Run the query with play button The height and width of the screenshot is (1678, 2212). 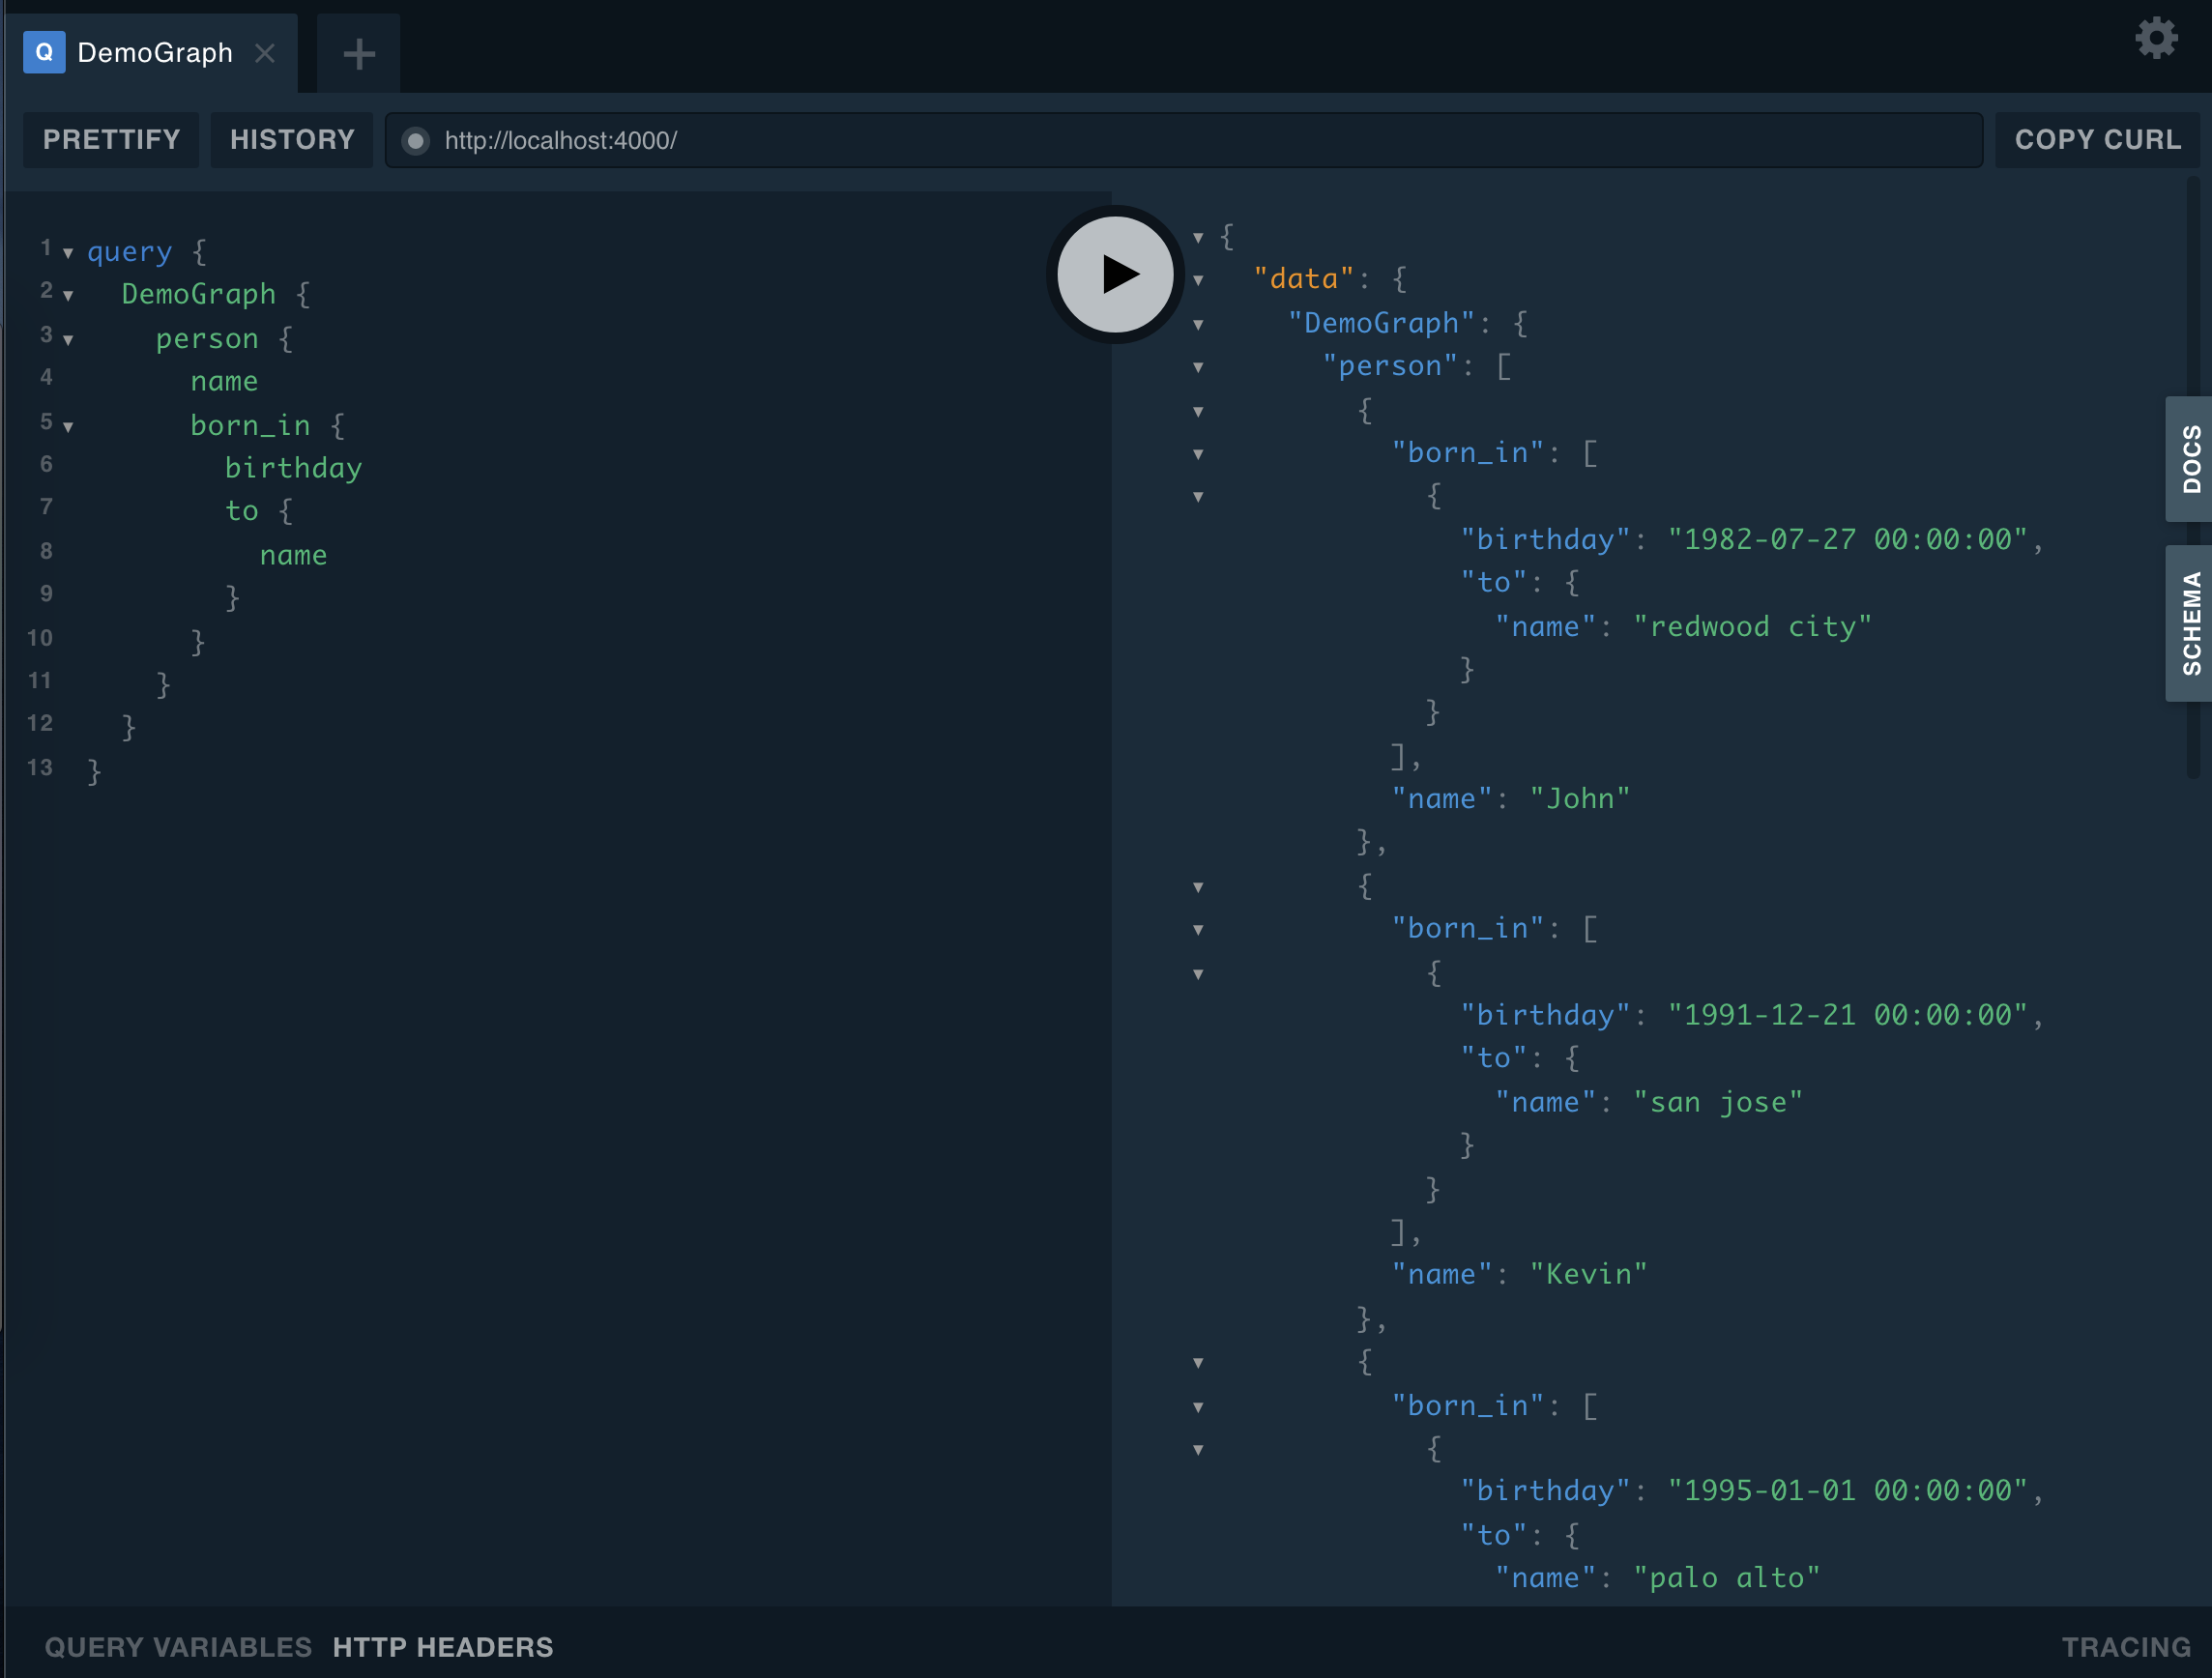(1115, 274)
